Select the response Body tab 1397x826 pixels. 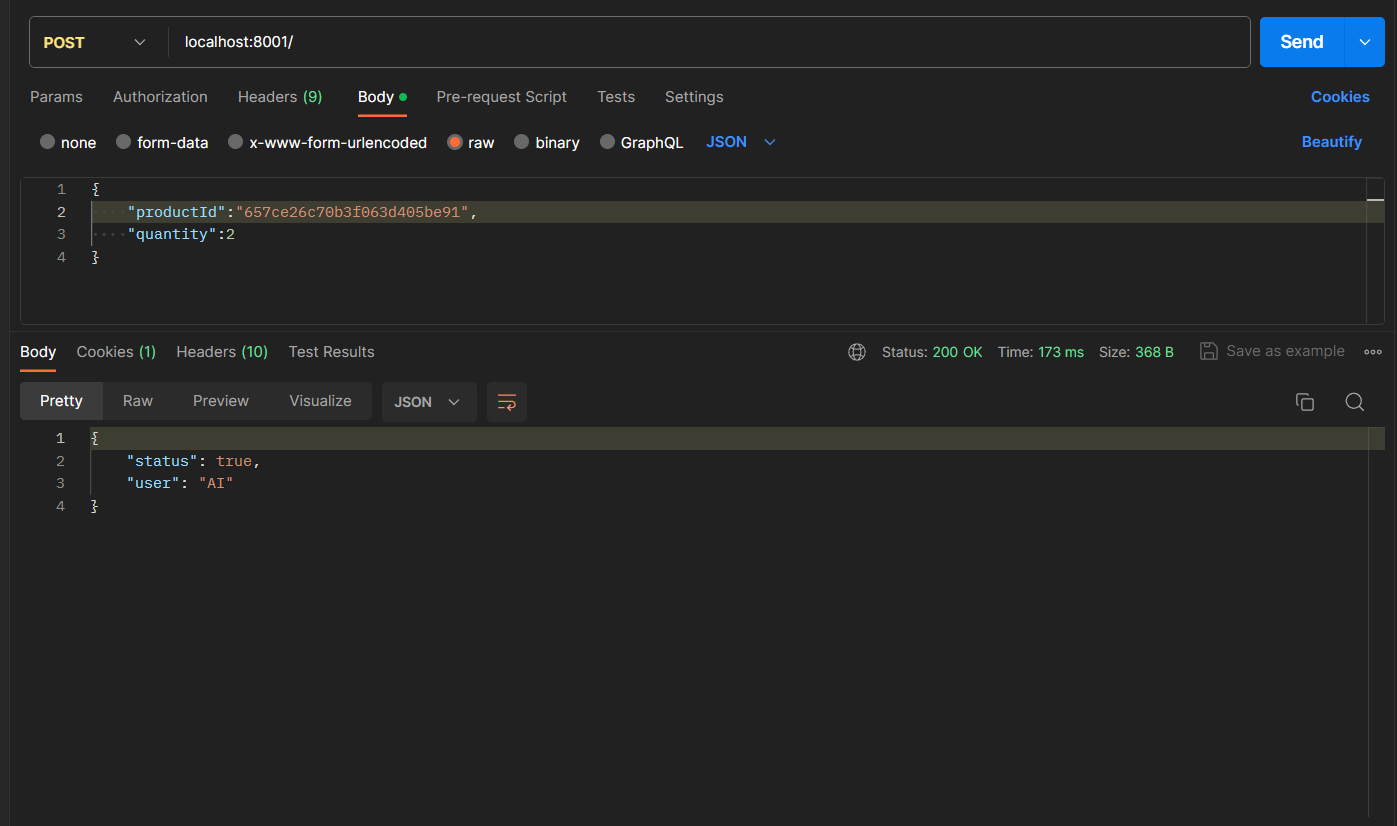tap(38, 352)
